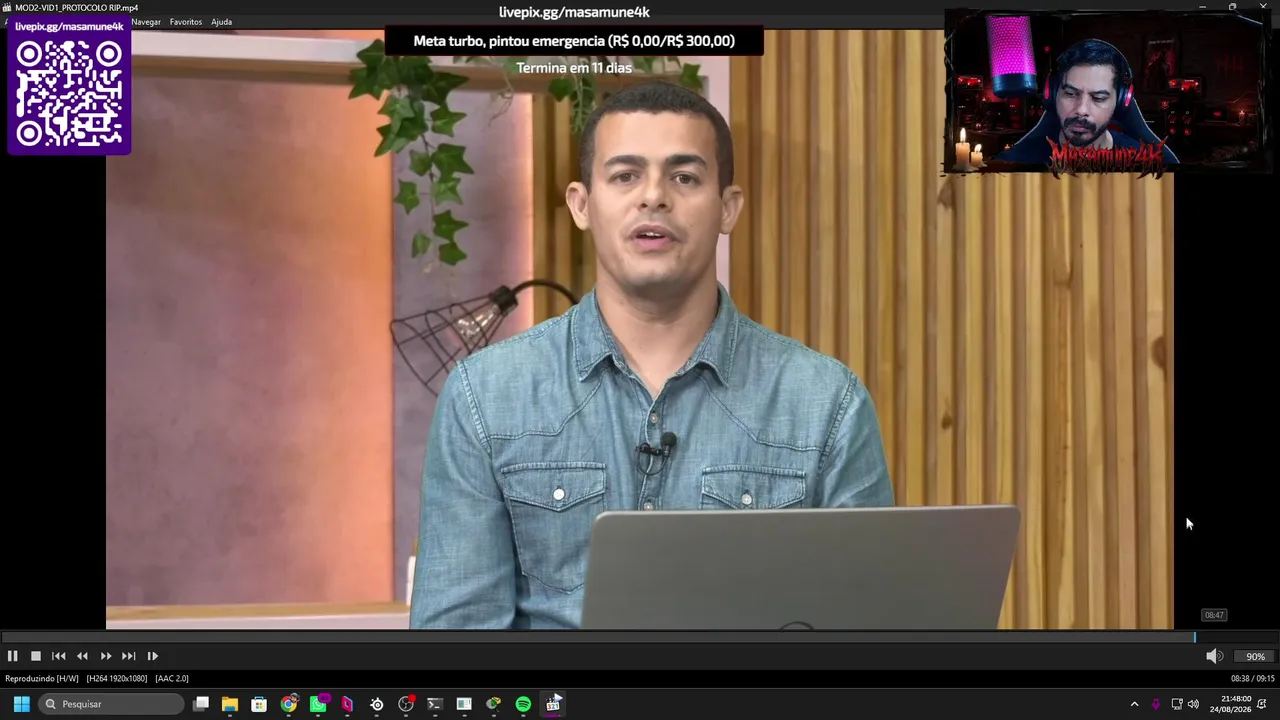
Task: Open the Favoritos menu
Action: coord(186,22)
